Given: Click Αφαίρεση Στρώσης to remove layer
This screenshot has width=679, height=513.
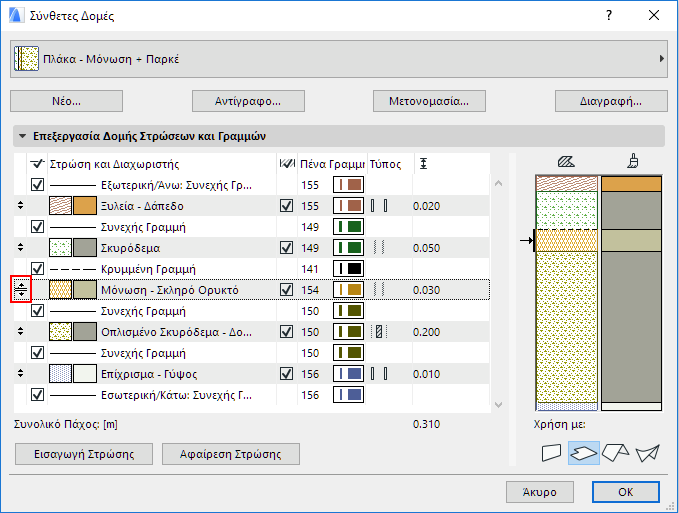Looking at the screenshot, I should pyautogui.click(x=231, y=454).
